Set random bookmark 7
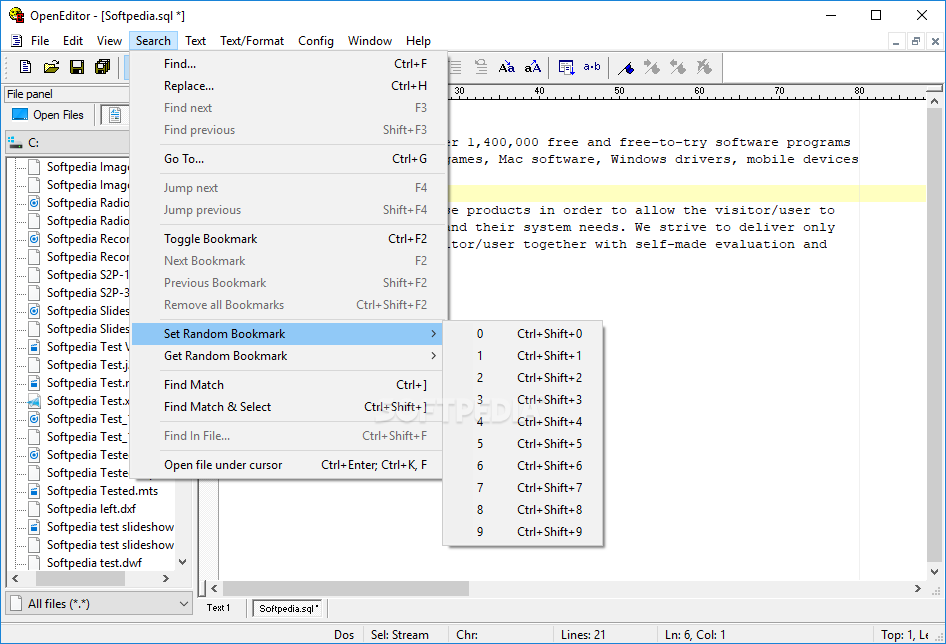This screenshot has width=946, height=644. (523, 488)
